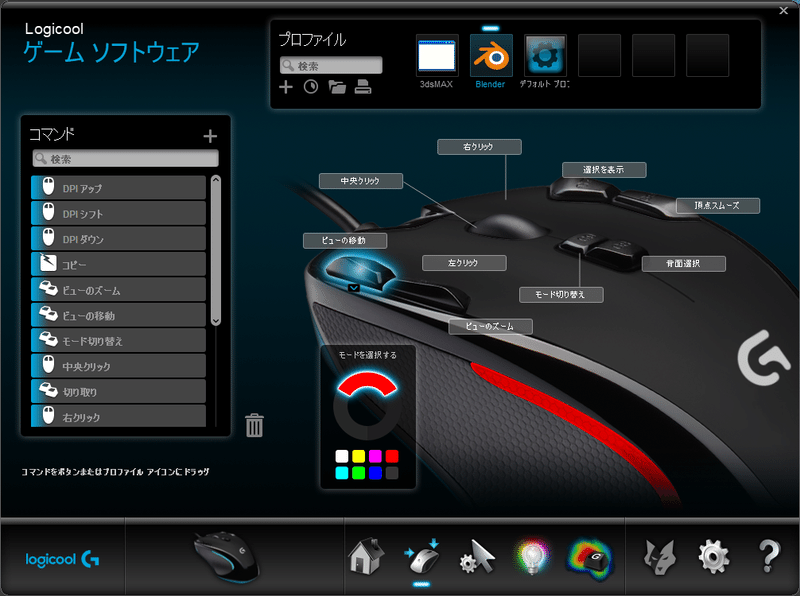Pick the red color swatch
This screenshot has width=800, height=596.
point(392,456)
